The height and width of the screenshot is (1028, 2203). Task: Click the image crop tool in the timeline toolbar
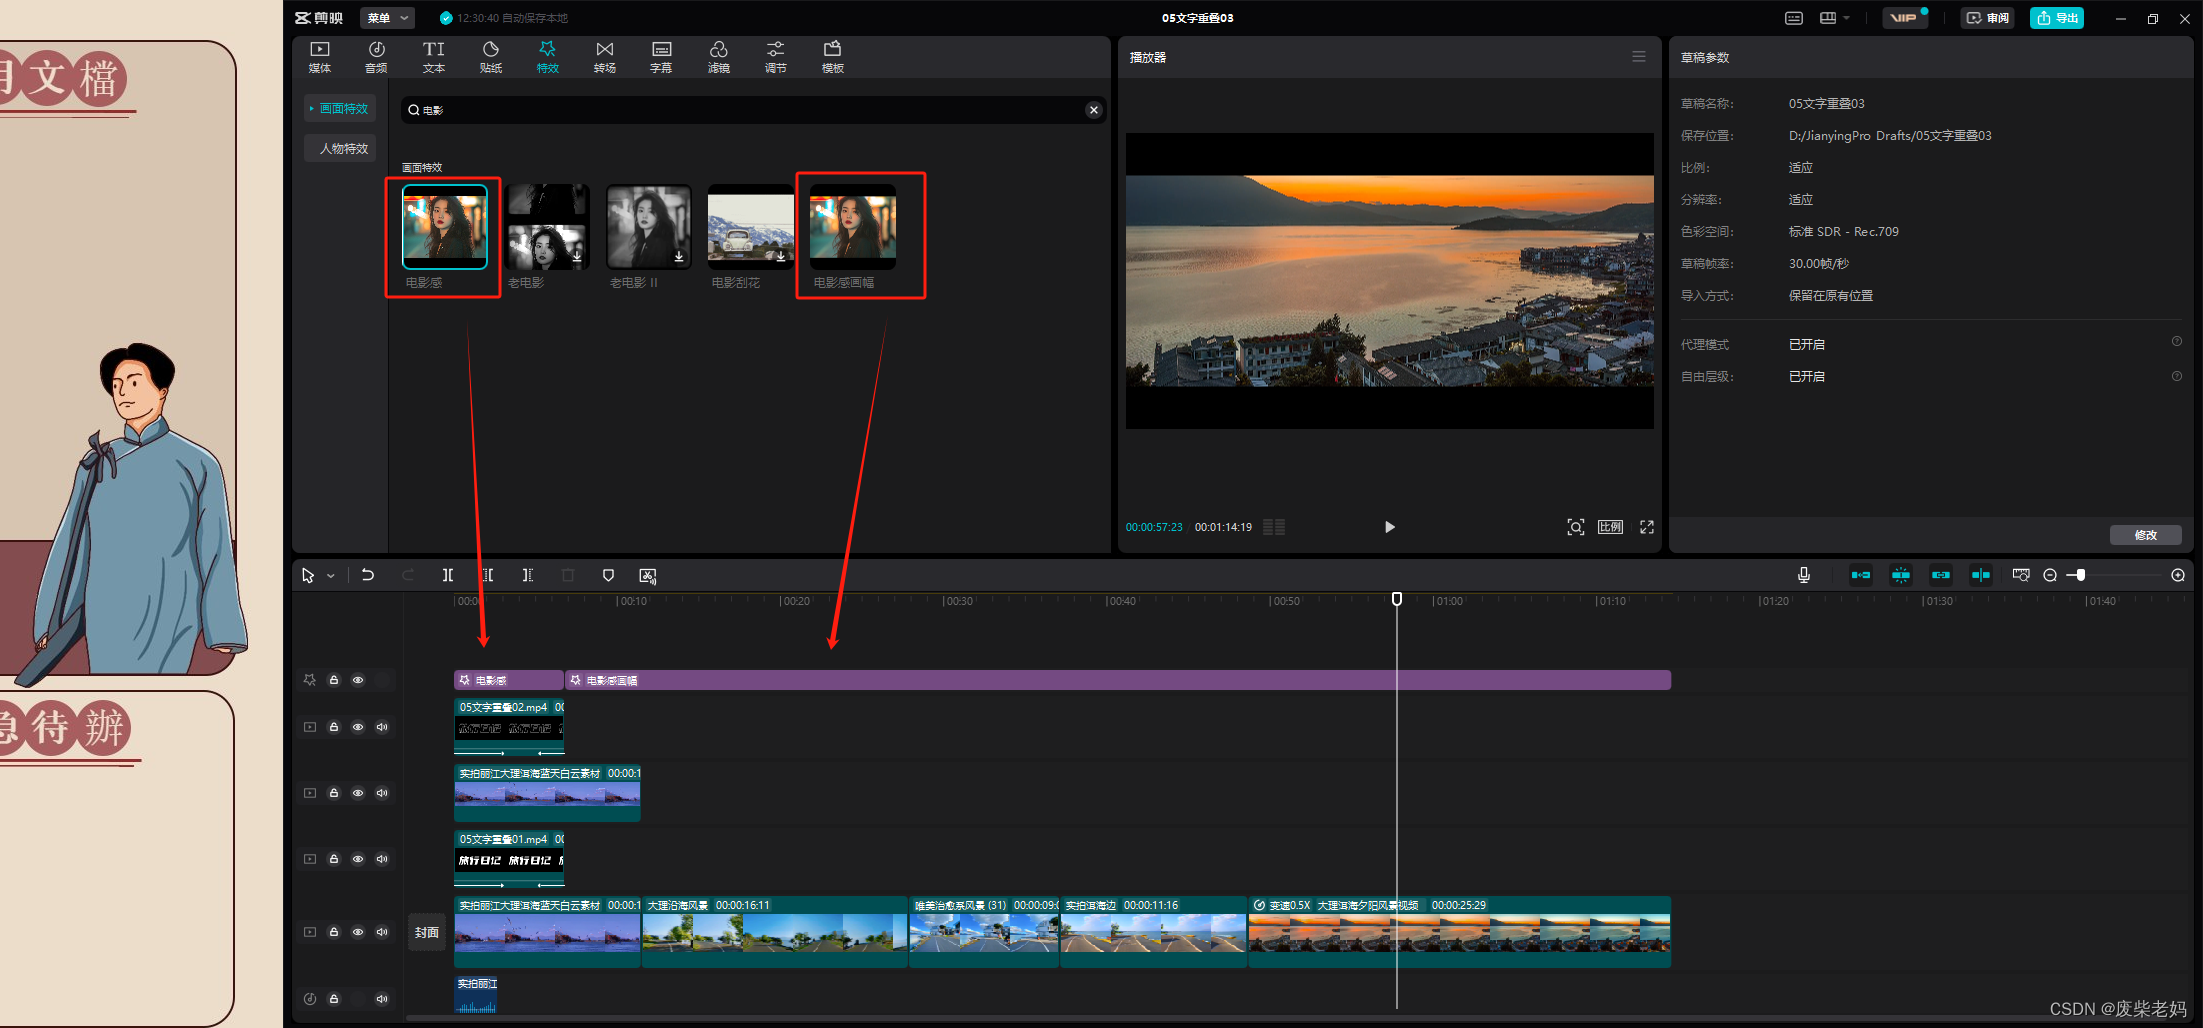coord(648,575)
